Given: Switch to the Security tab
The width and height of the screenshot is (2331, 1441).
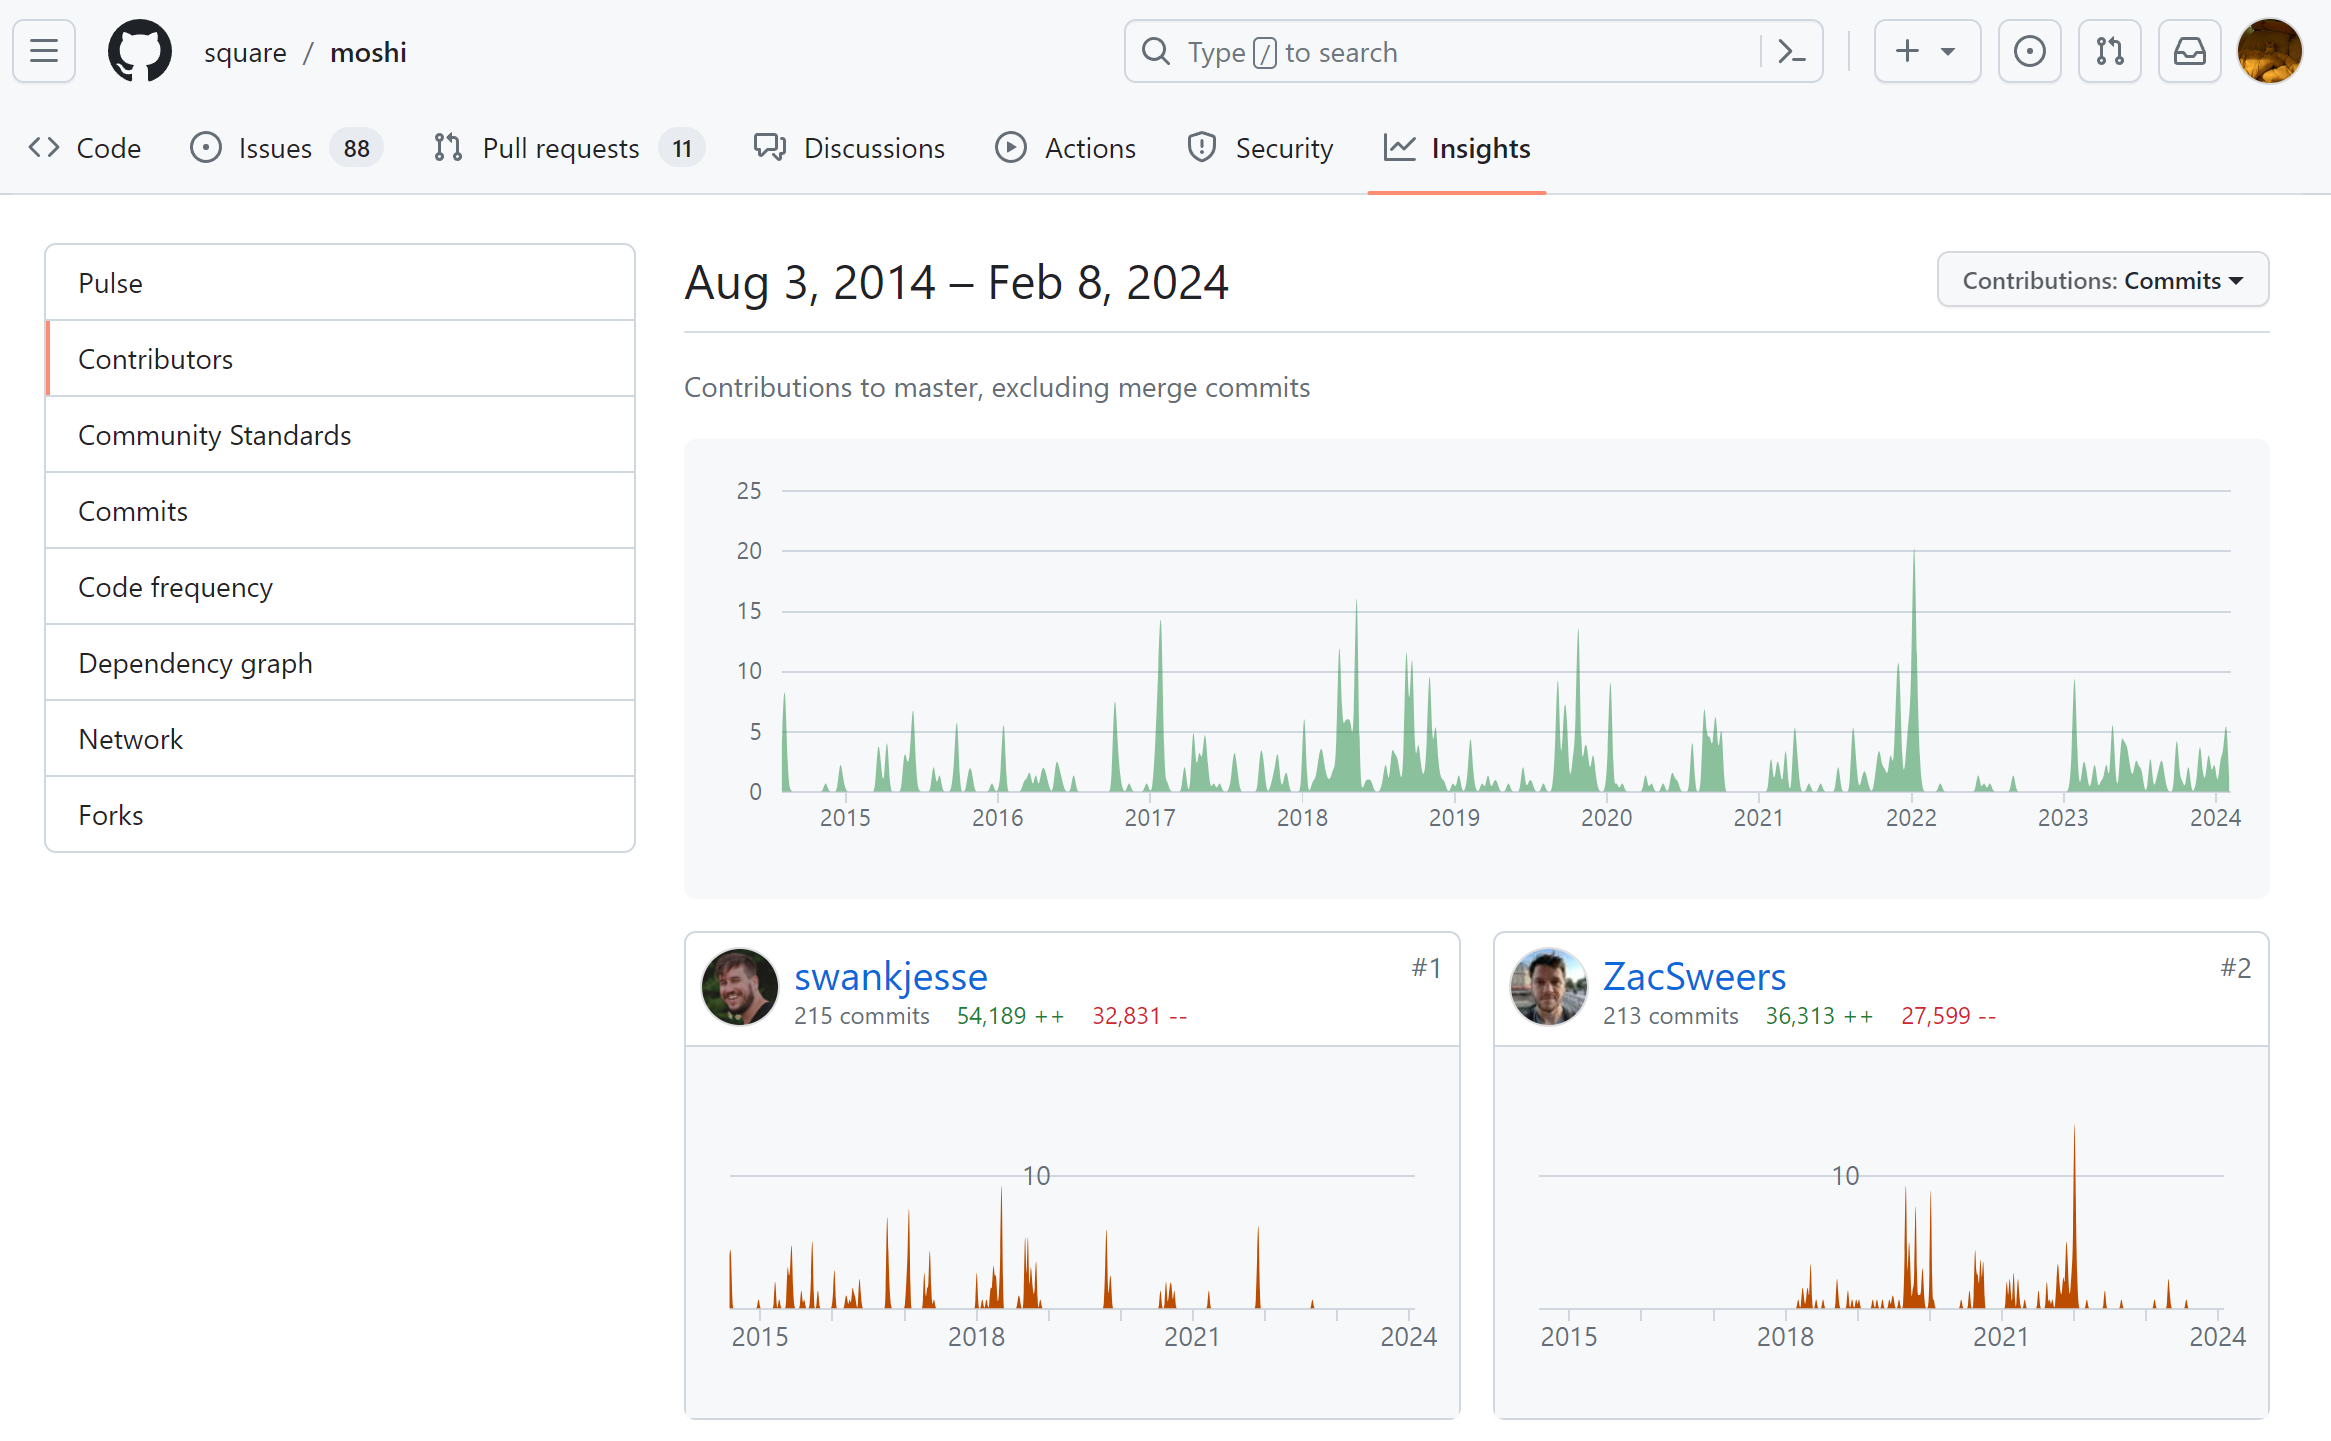Looking at the screenshot, I should click(x=1260, y=148).
